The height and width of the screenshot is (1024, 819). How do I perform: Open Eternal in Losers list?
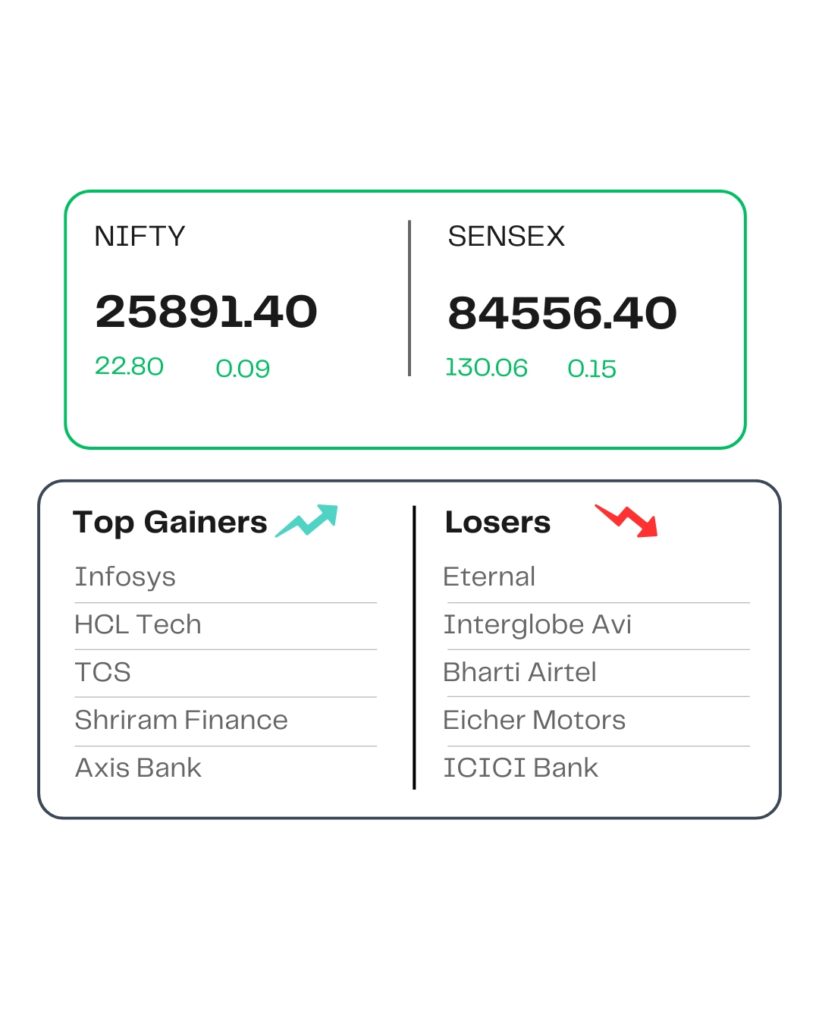(x=489, y=577)
